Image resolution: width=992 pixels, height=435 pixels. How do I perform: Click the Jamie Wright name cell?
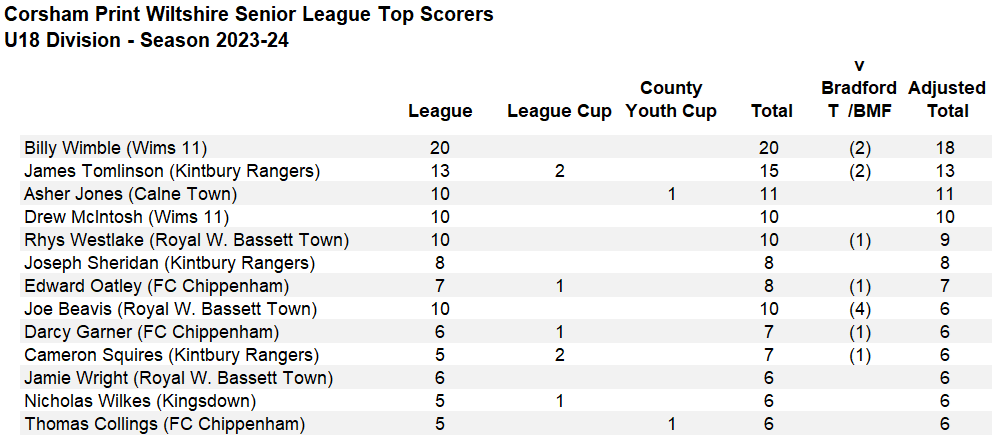[178, 378]
